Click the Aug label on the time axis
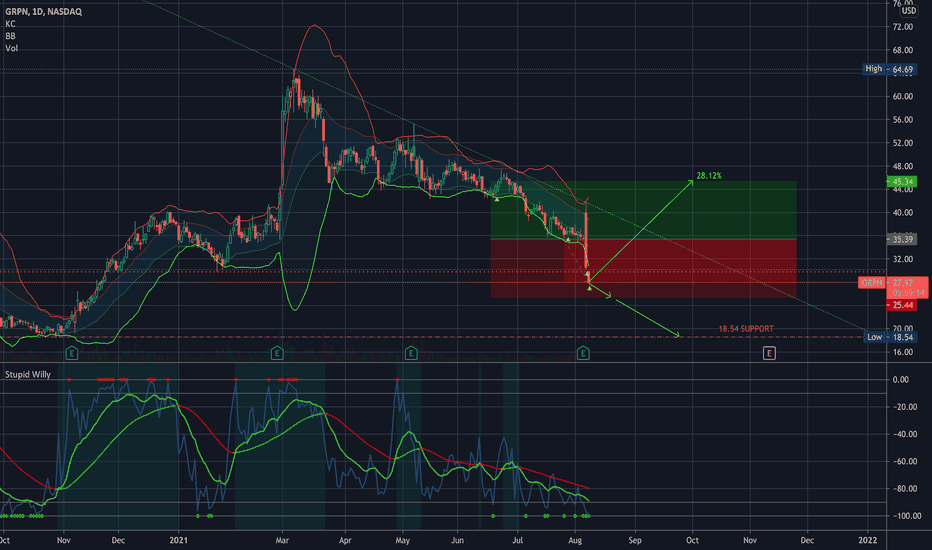 (575, 540)
